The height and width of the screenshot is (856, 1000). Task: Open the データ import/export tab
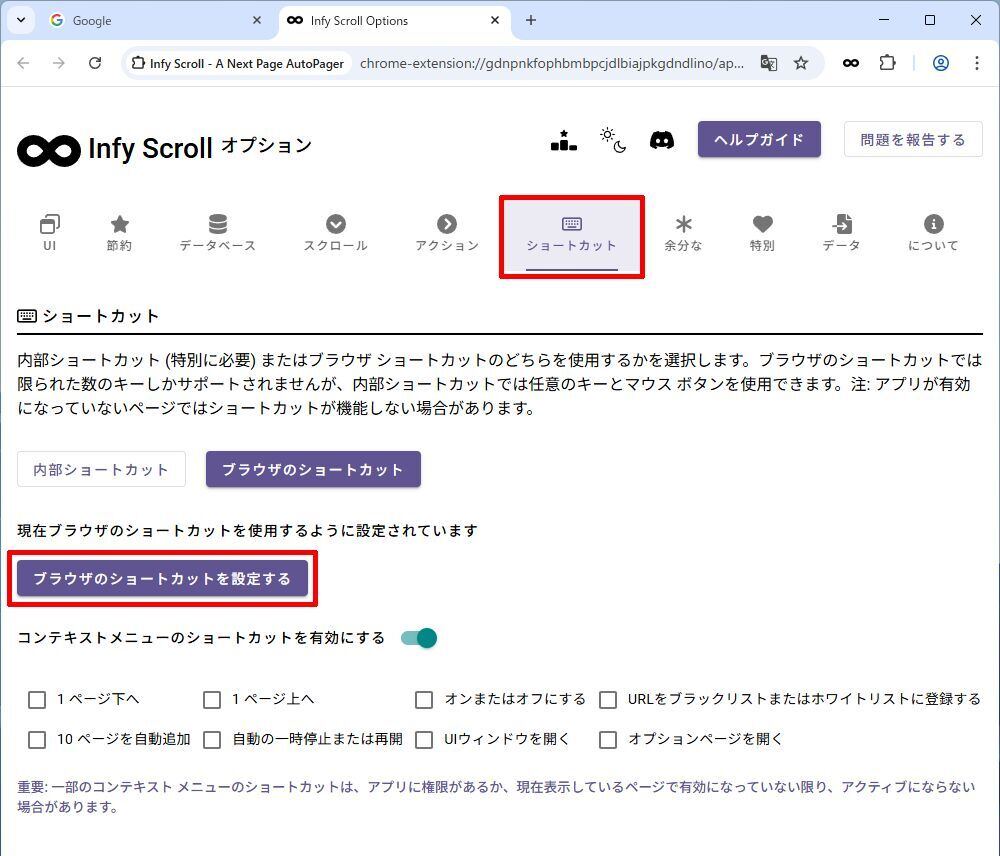841,233
